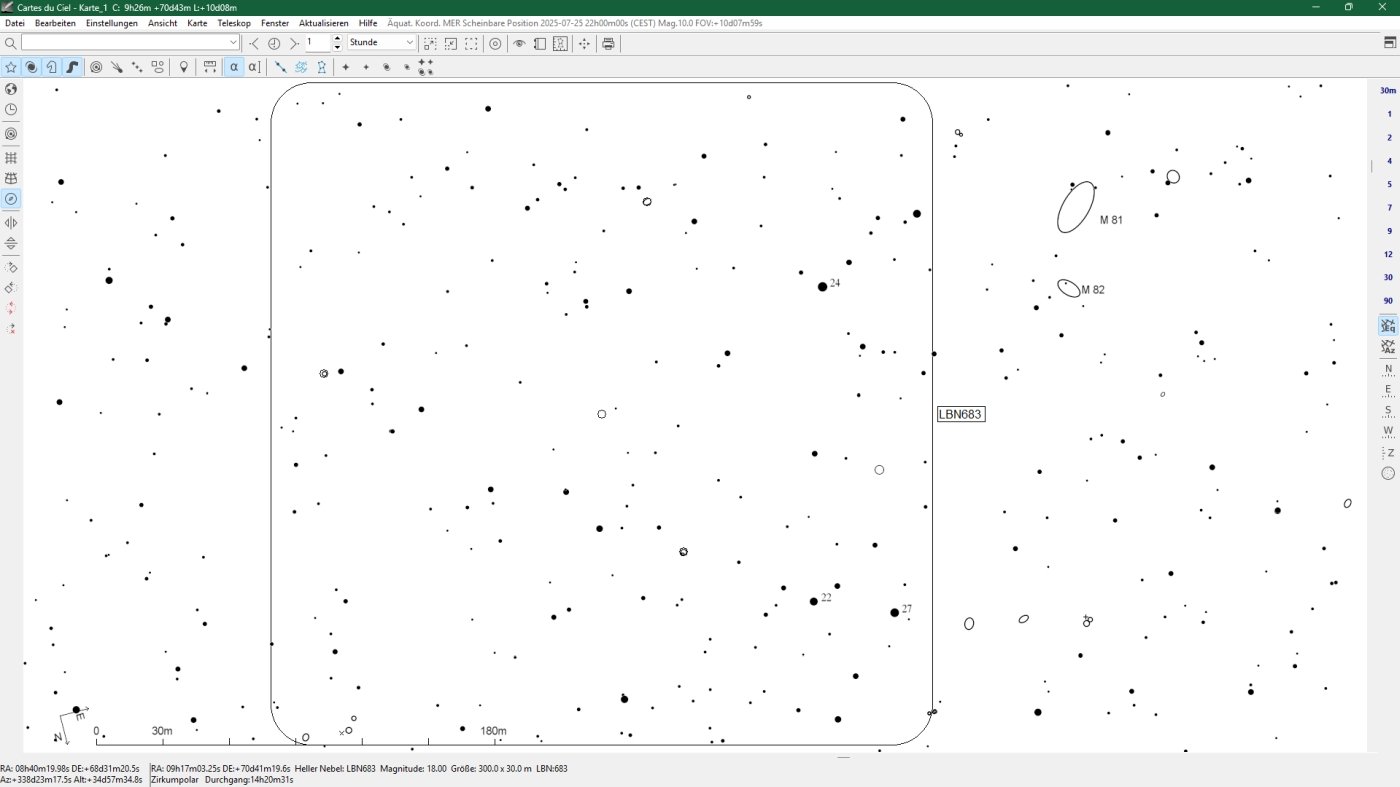Toggle deep-sky objects display icon
The image size is (1400, 787).
click(31, 67)
